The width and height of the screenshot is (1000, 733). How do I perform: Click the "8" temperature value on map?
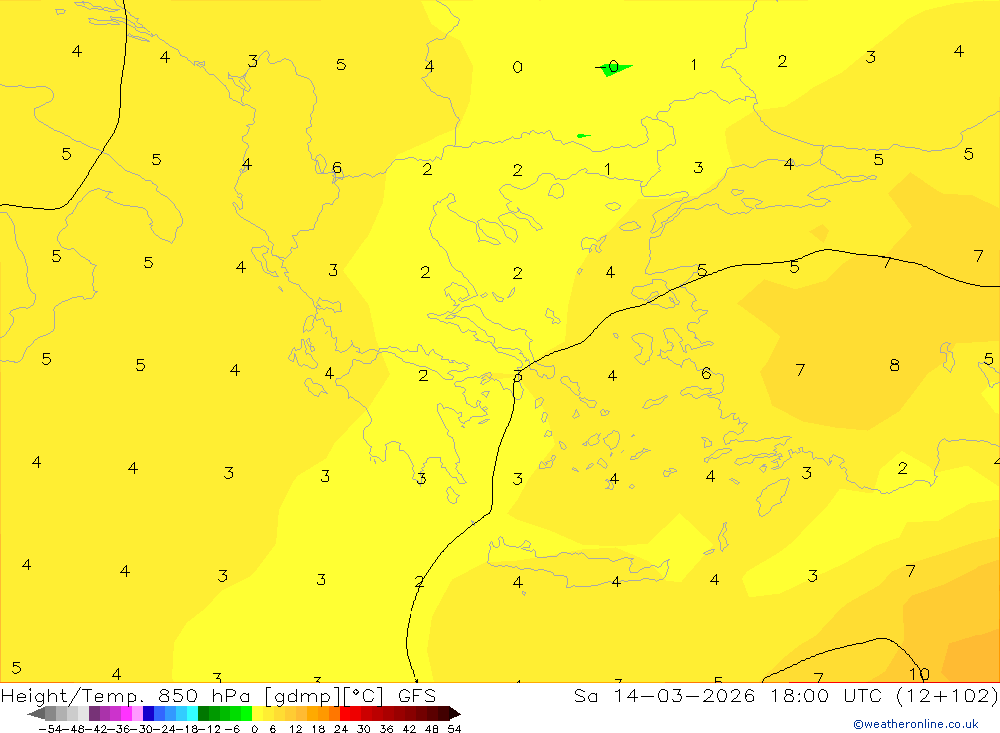pos(894,365)
